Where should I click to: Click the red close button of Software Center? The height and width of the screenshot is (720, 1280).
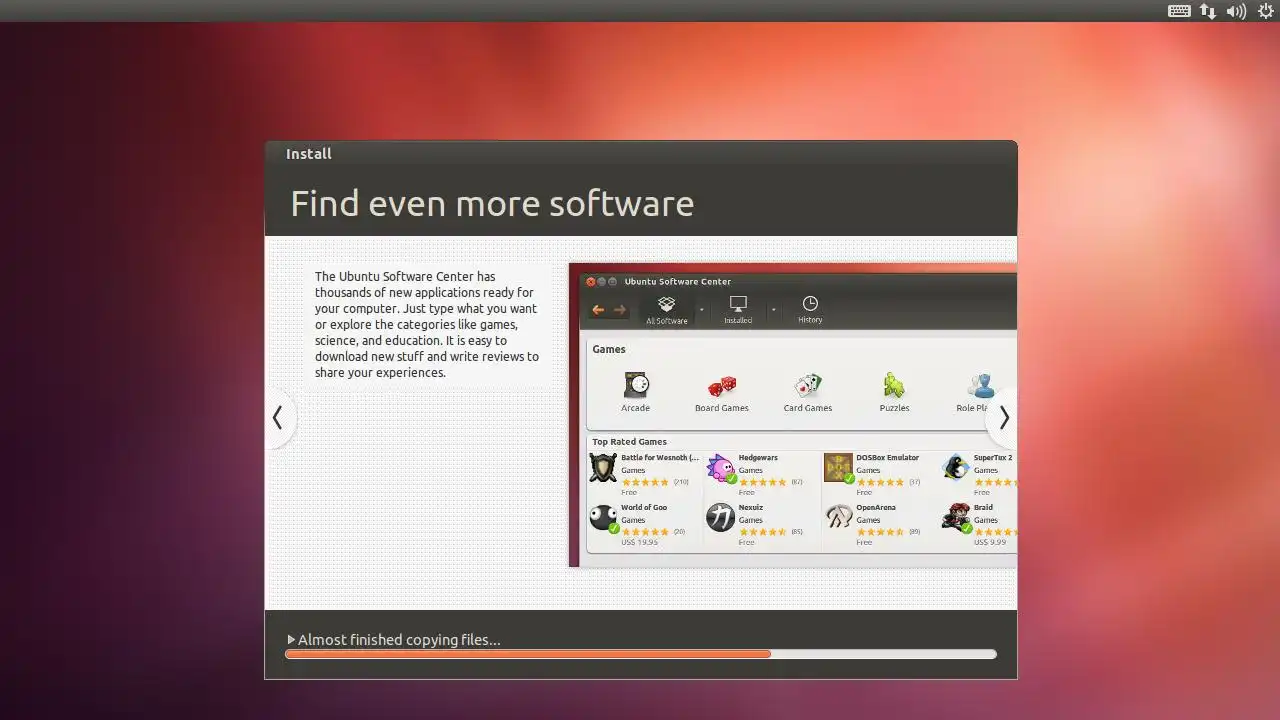591,282
